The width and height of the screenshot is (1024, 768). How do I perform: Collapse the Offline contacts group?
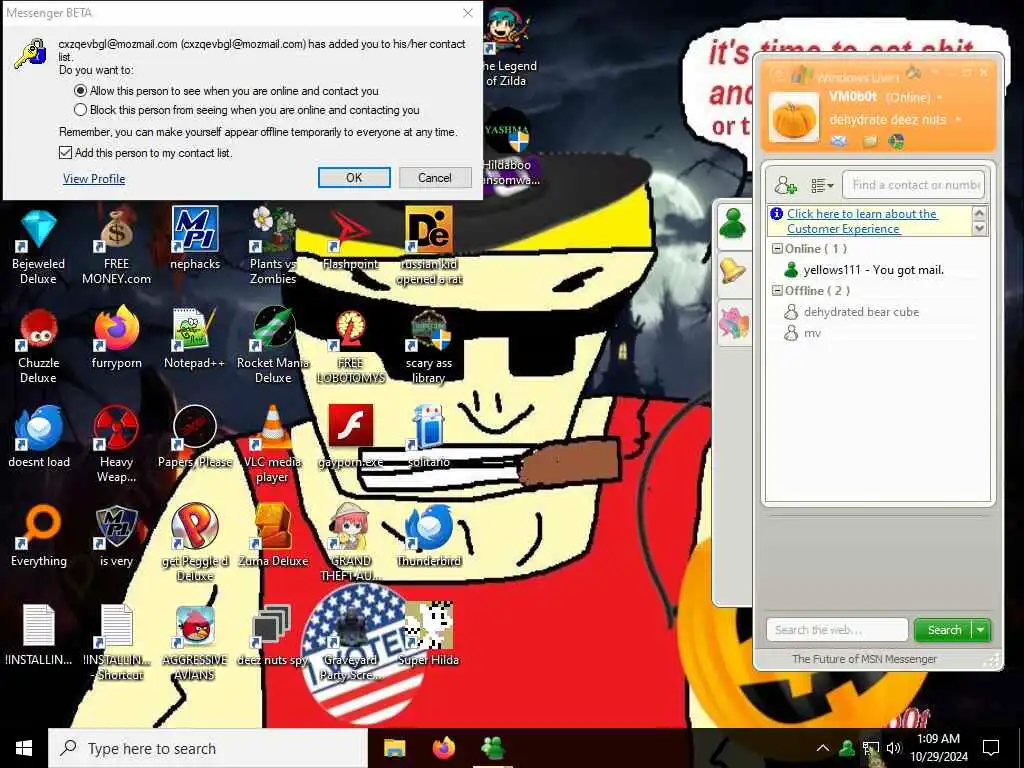tap(777, 291)
